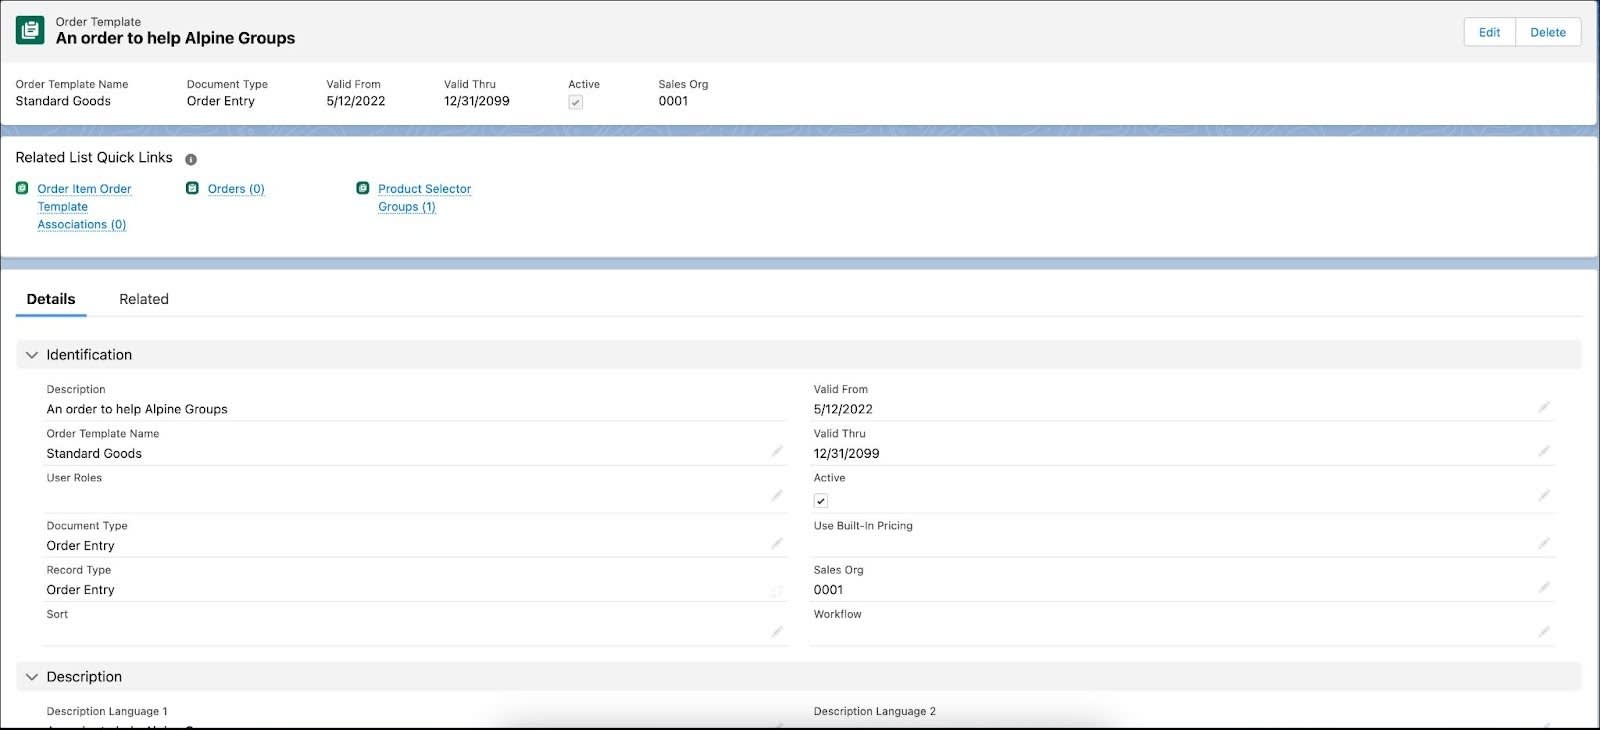Click the pencil icon for the Sort field
1600x730 pixels.
point(777,631)
